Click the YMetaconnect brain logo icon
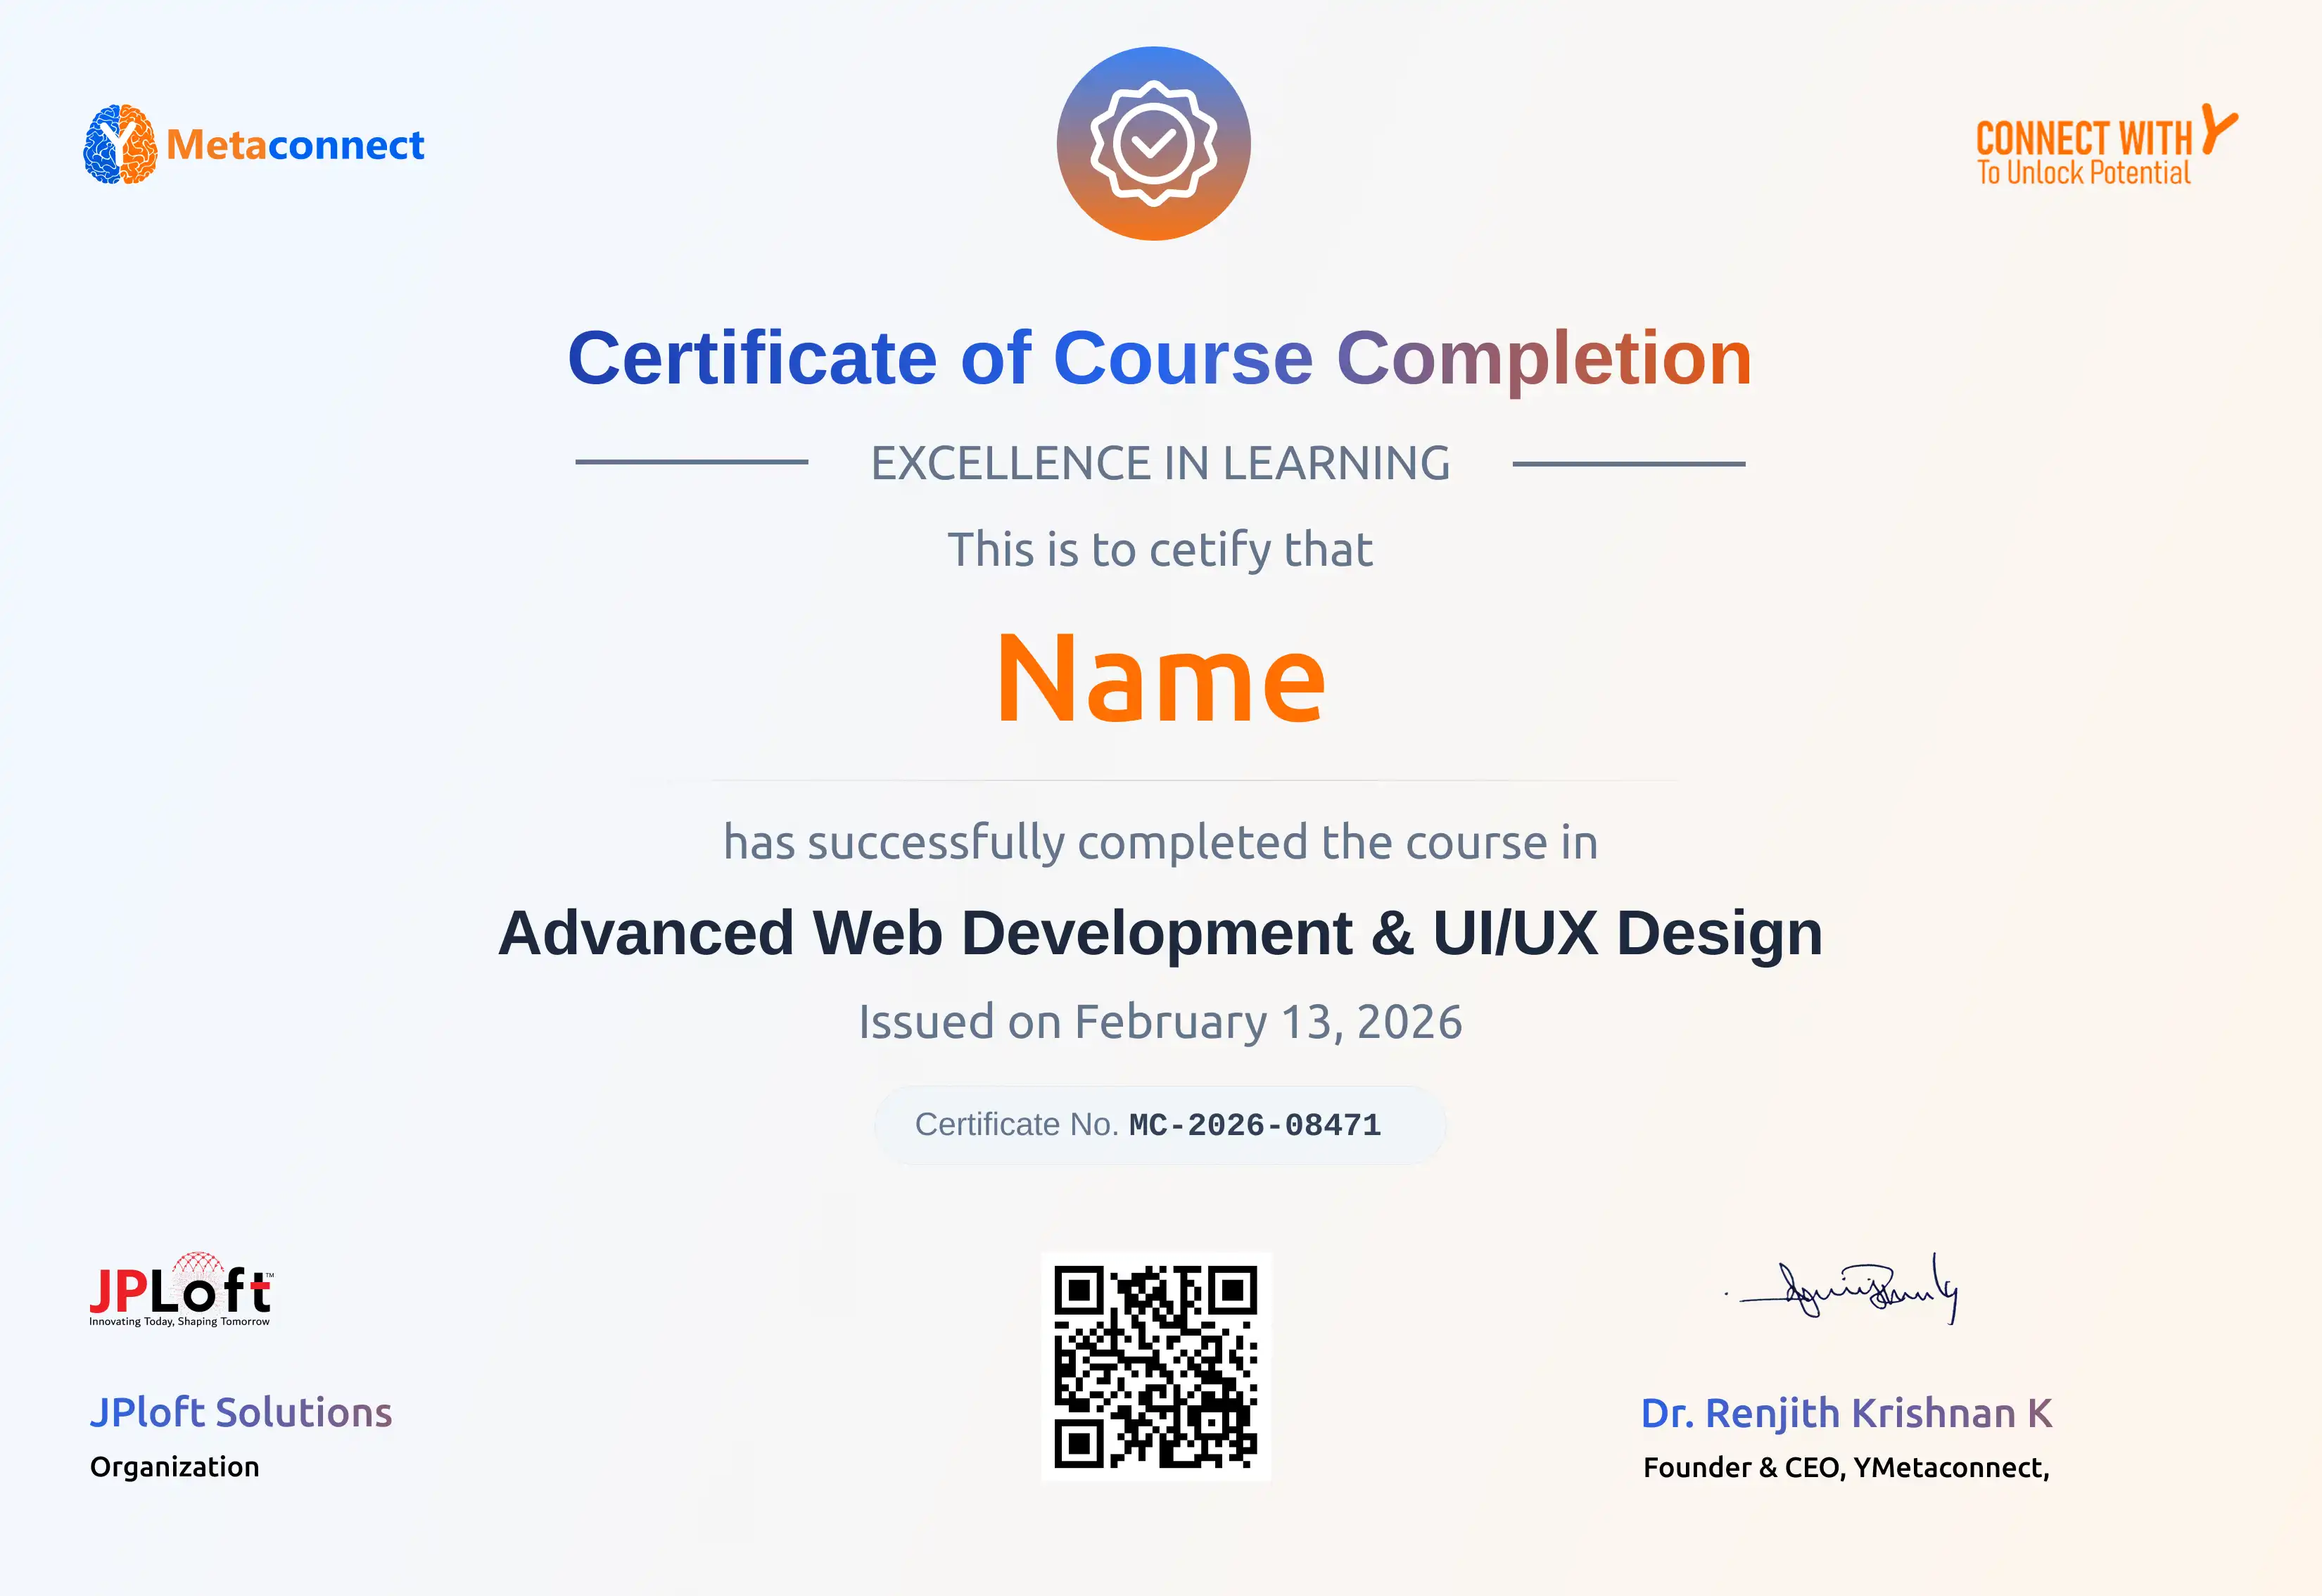 (120, 144)
